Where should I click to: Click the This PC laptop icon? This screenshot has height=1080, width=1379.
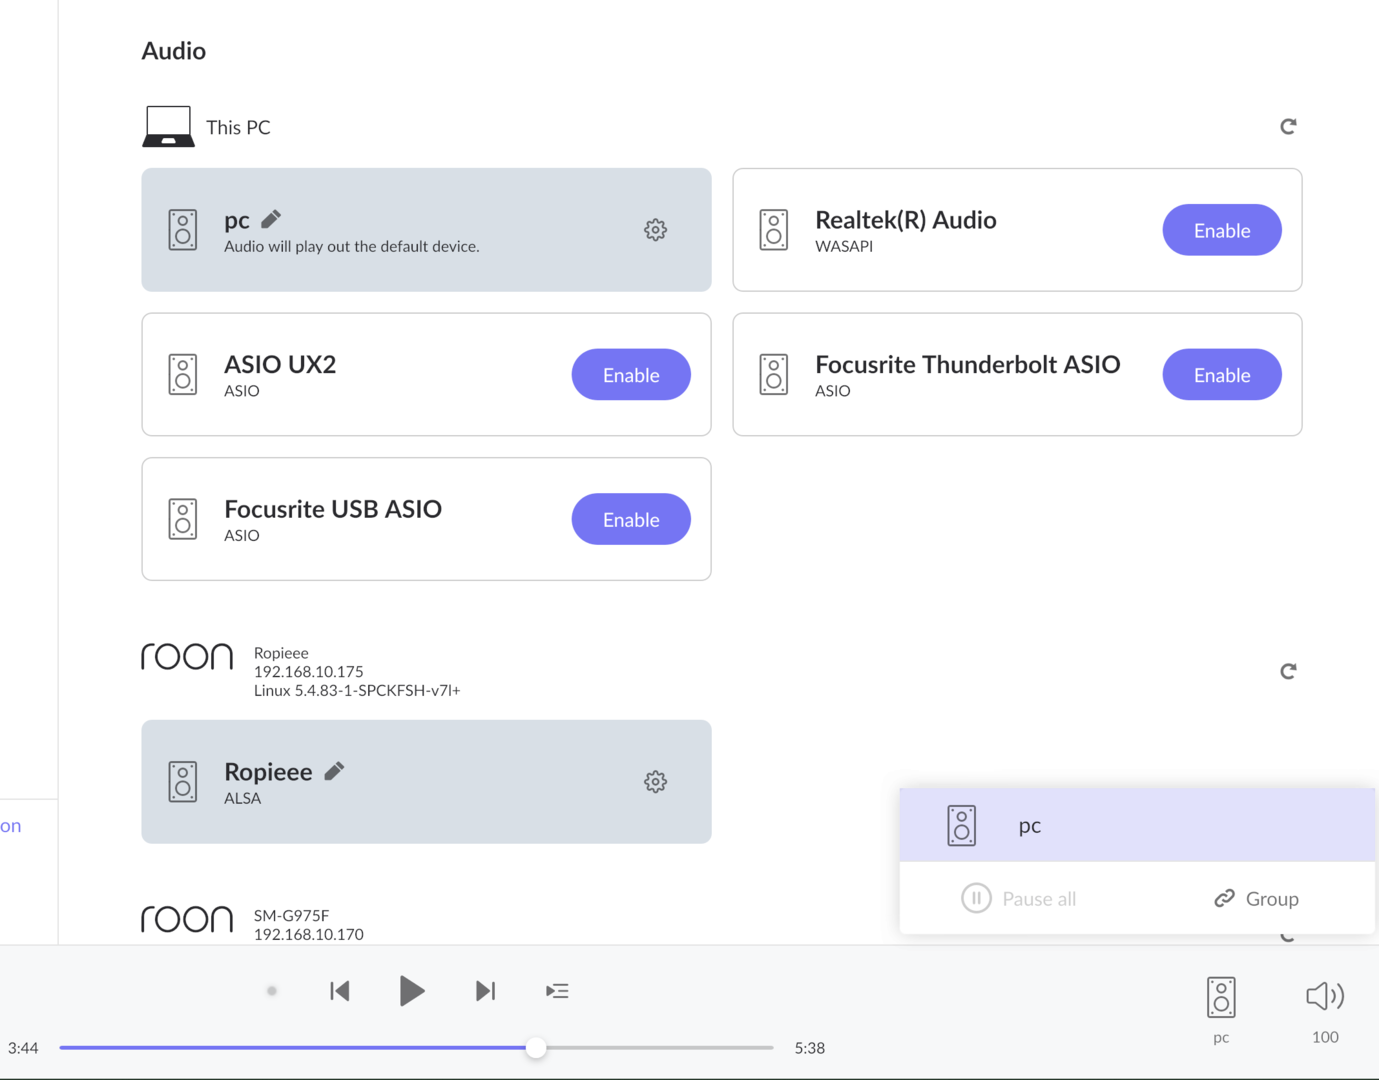[168, 127]
